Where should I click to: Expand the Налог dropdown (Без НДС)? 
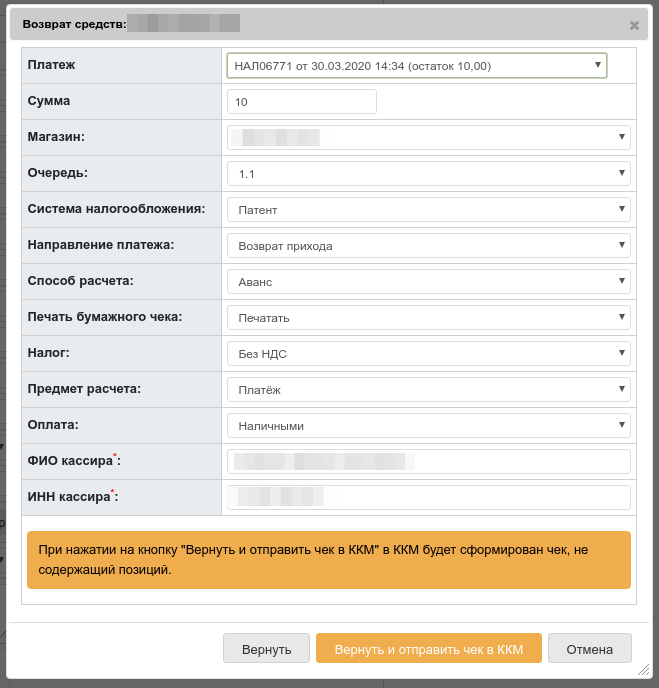coord(429,353)
